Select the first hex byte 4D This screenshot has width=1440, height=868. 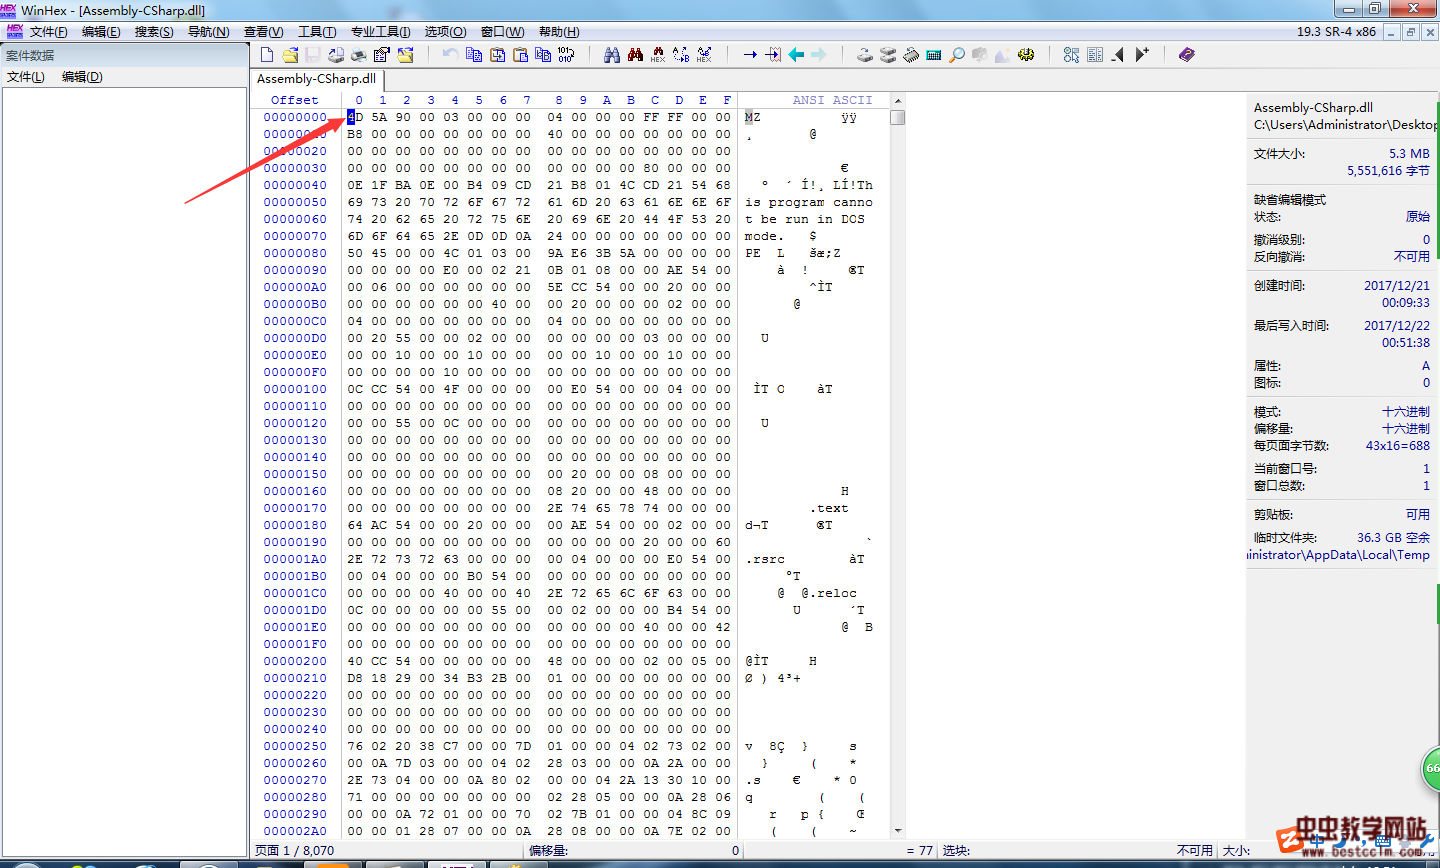355,117
